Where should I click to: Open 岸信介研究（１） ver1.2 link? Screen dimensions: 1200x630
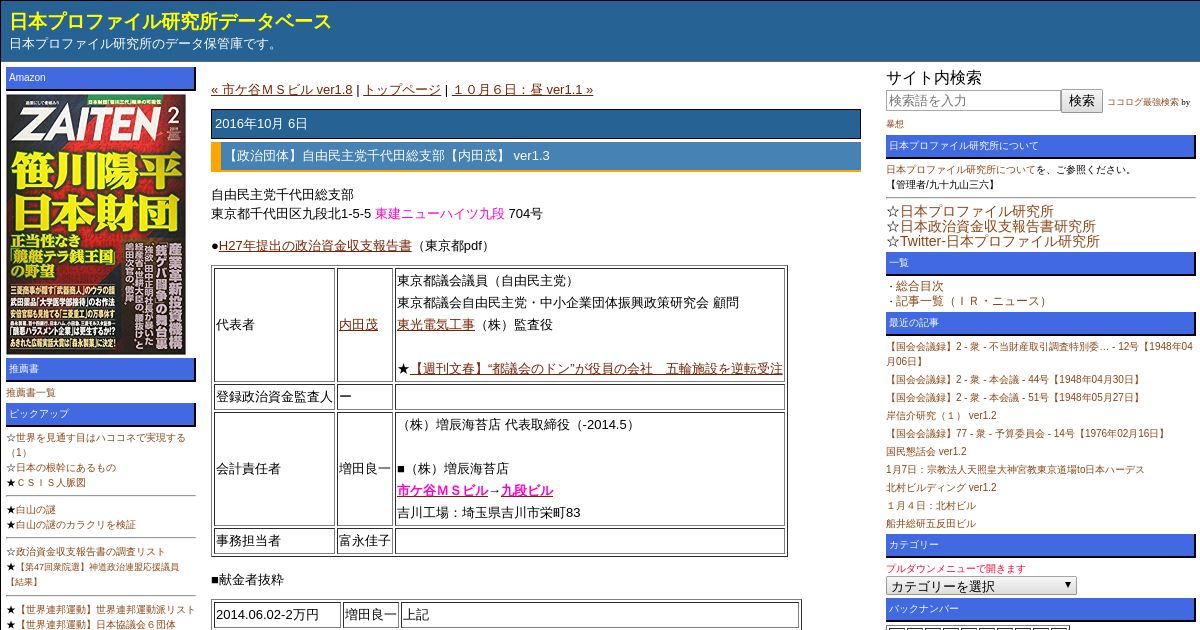click(941, 415)
